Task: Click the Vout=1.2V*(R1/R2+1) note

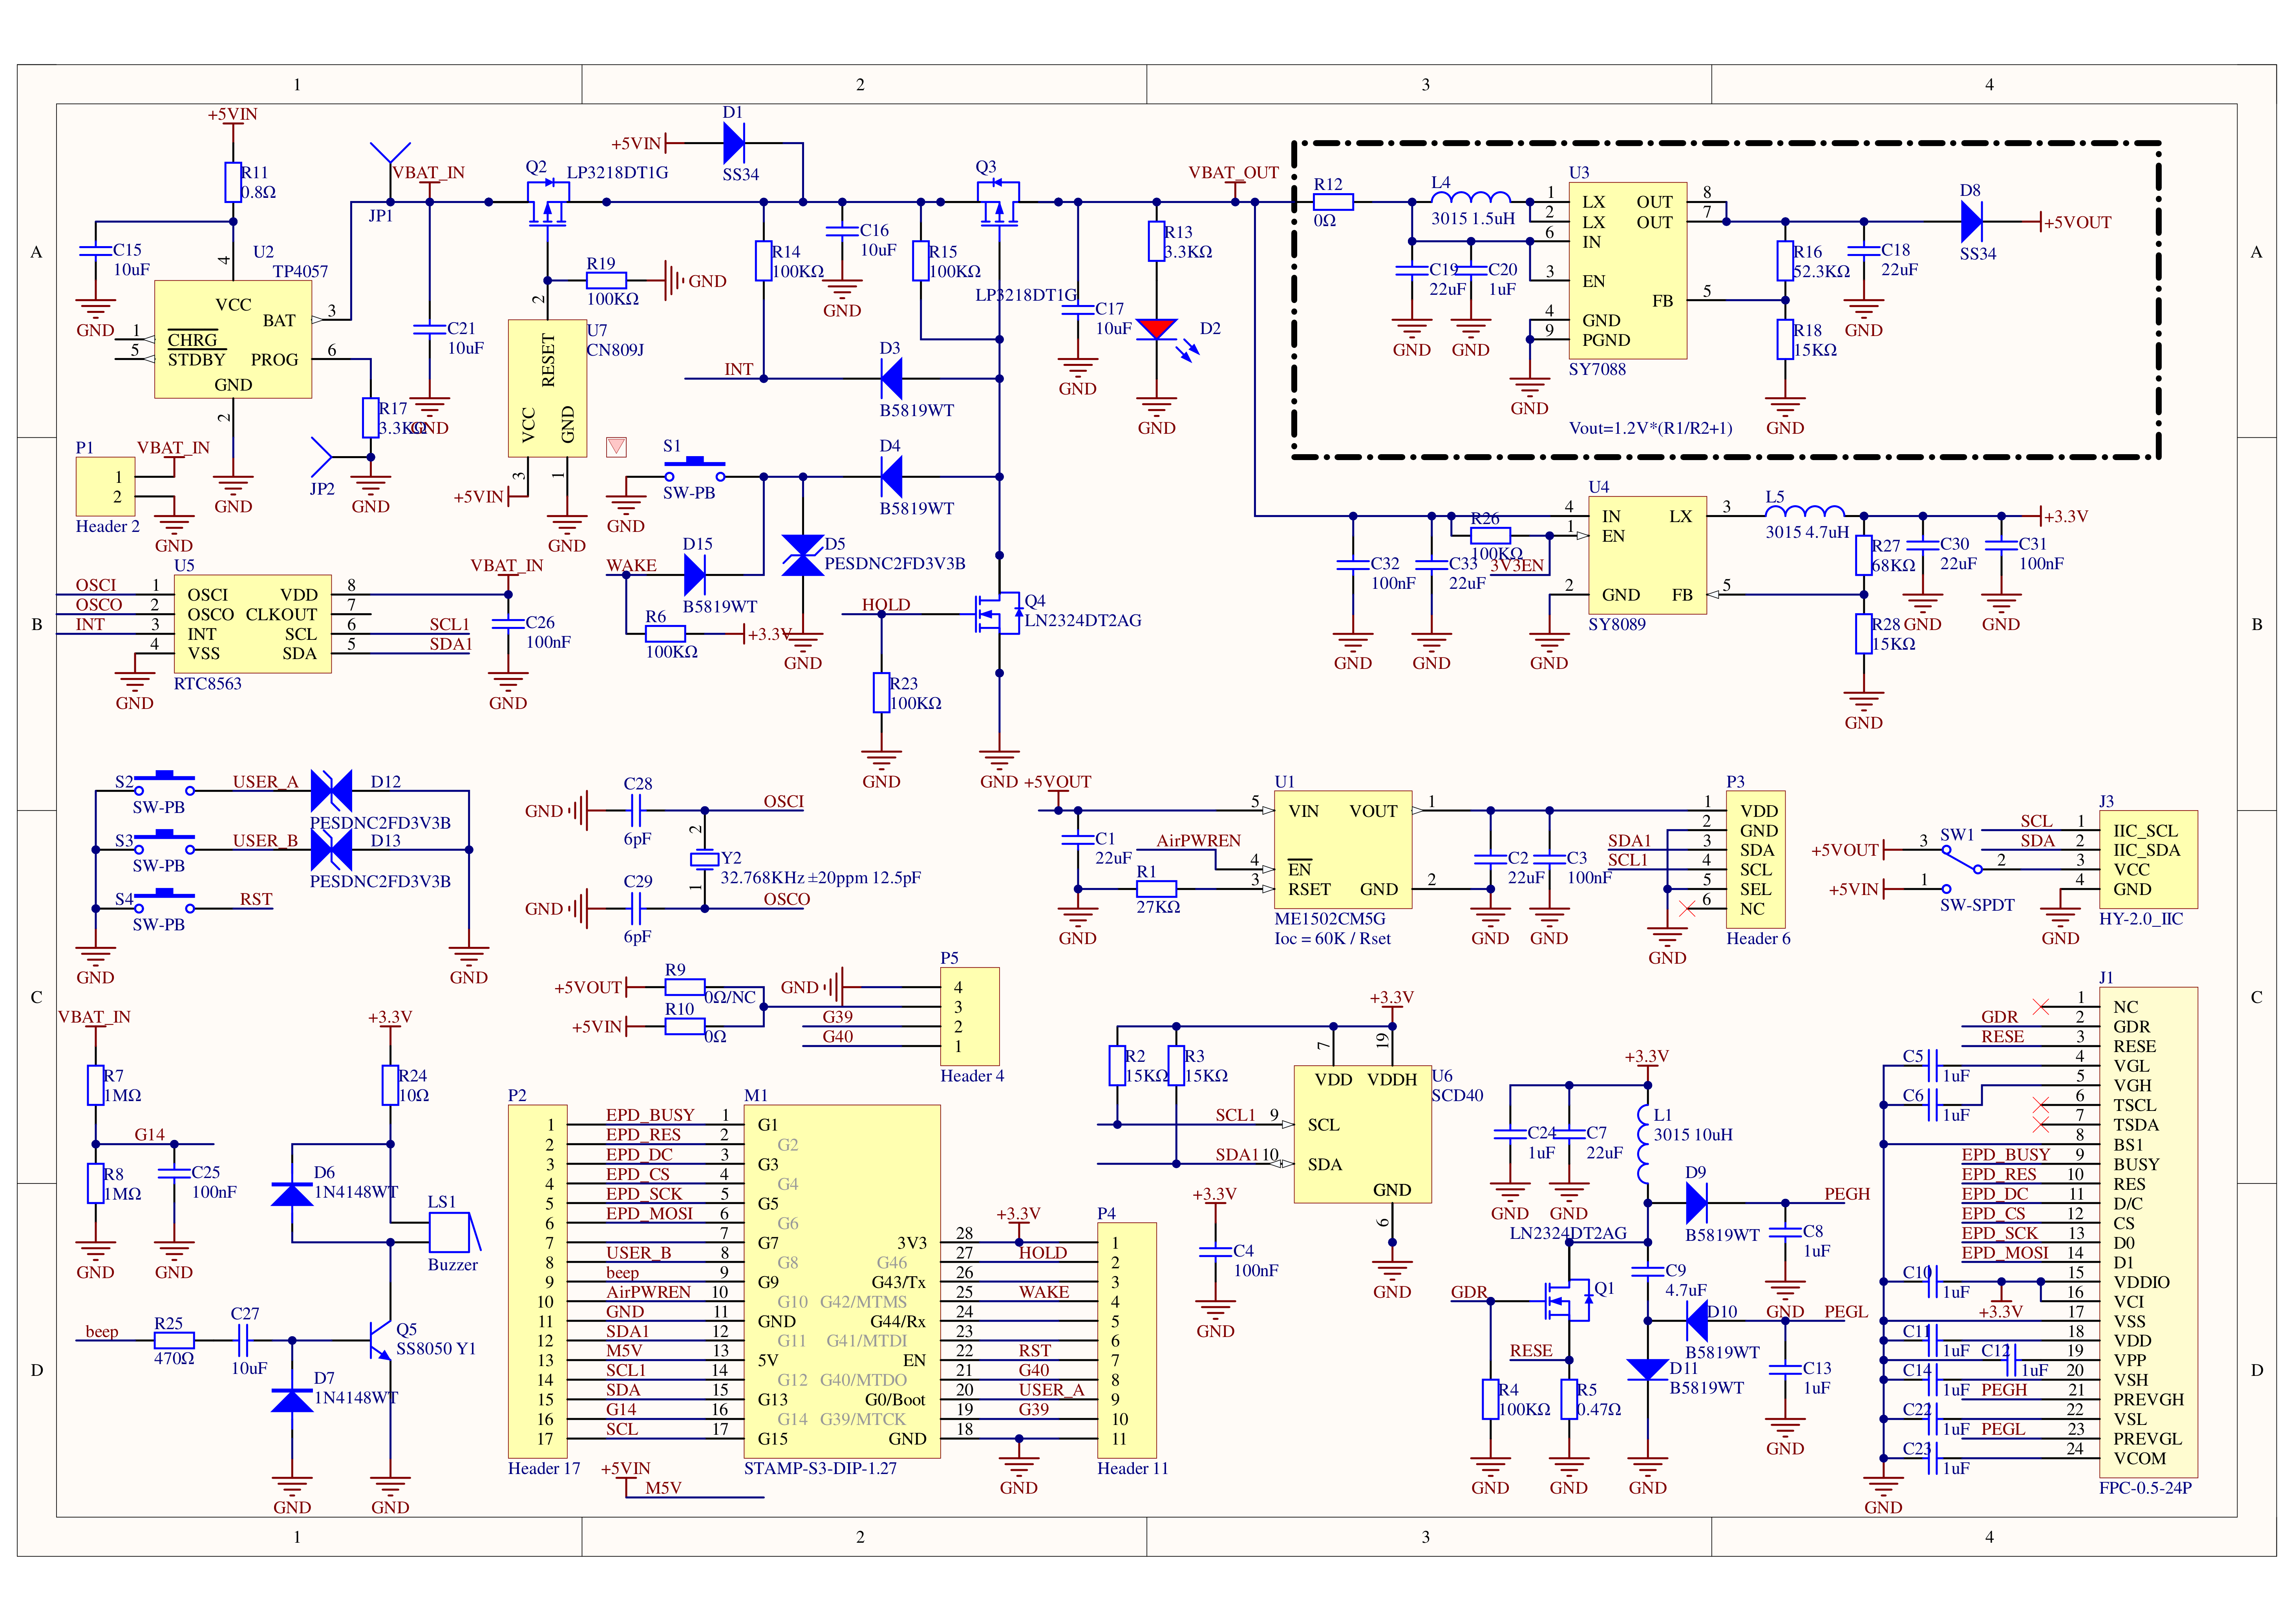Action: (1650, 428)
